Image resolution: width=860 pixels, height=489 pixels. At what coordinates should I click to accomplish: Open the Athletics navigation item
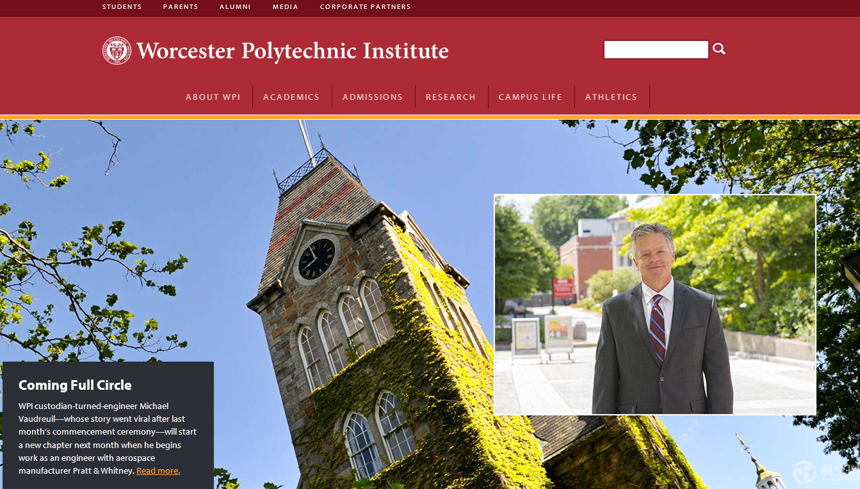coord(611,97)
